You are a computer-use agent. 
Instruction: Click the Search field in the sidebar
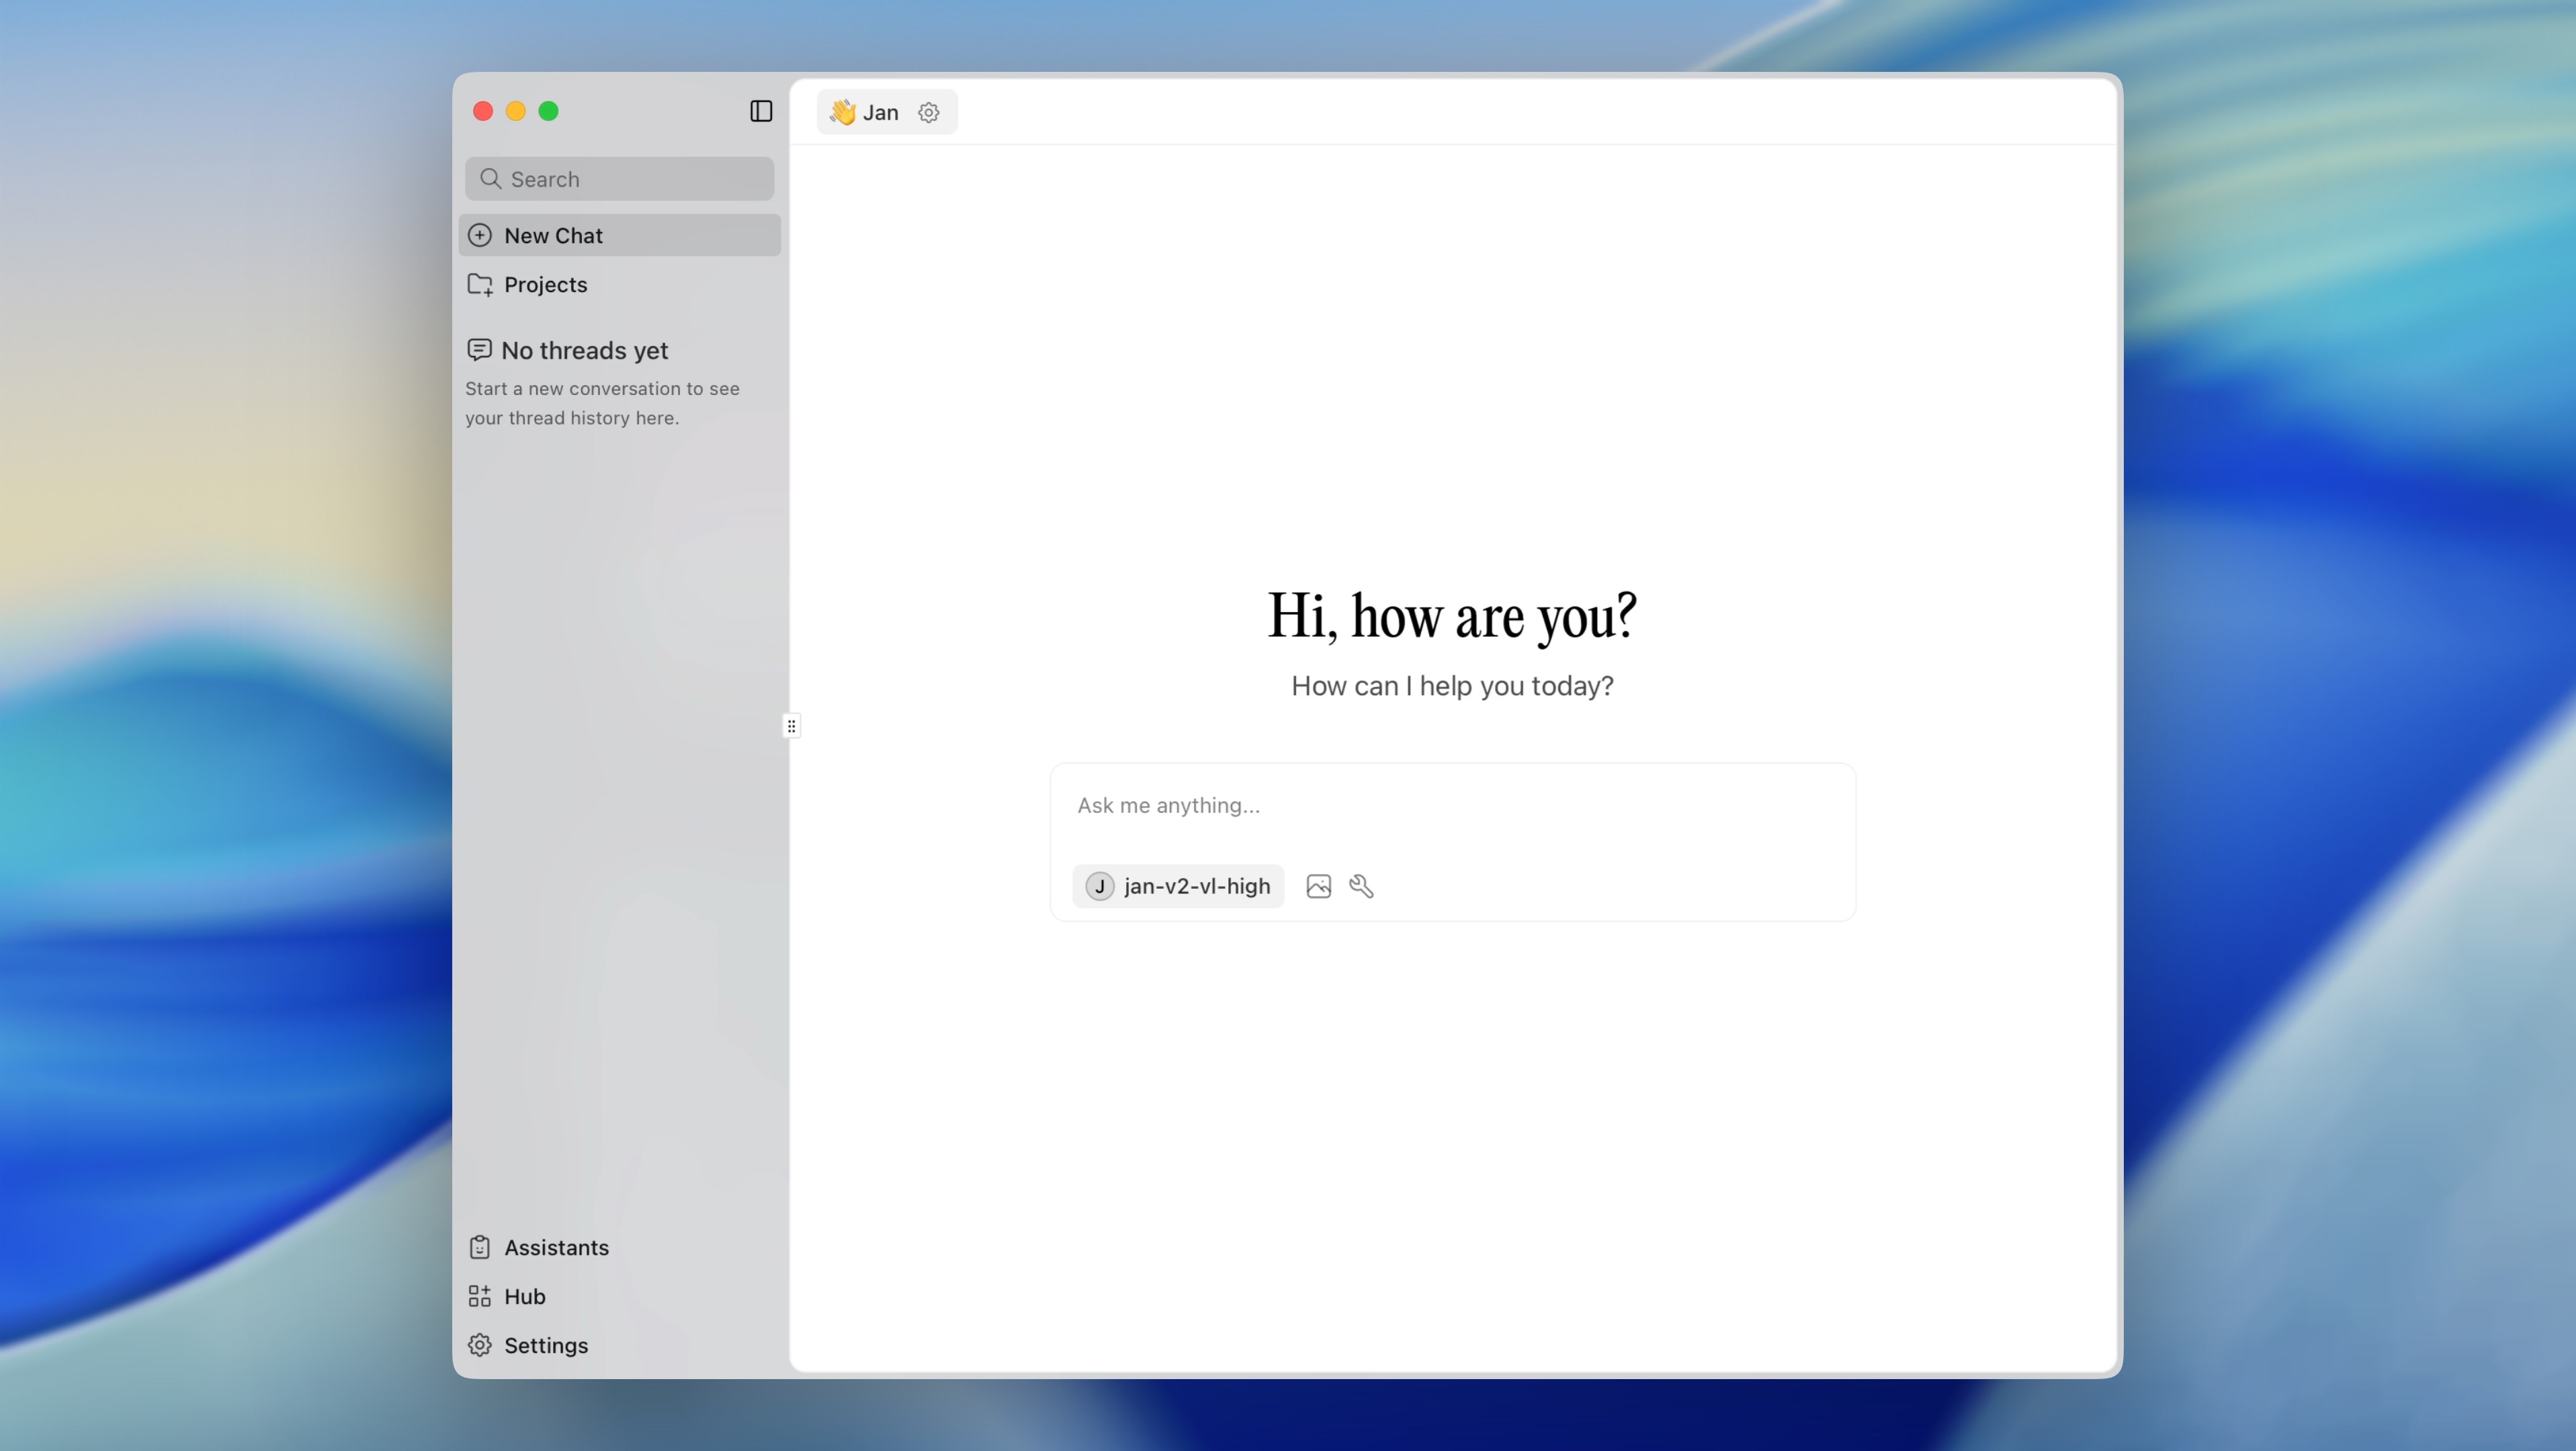pyautogui.click(x=619, y=178)
